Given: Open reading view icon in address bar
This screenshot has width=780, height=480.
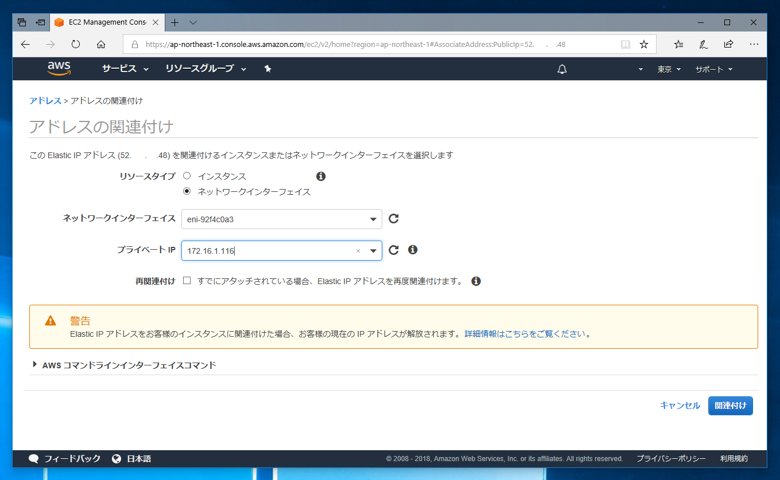Looking at the screenshot, I should (625, 44).
